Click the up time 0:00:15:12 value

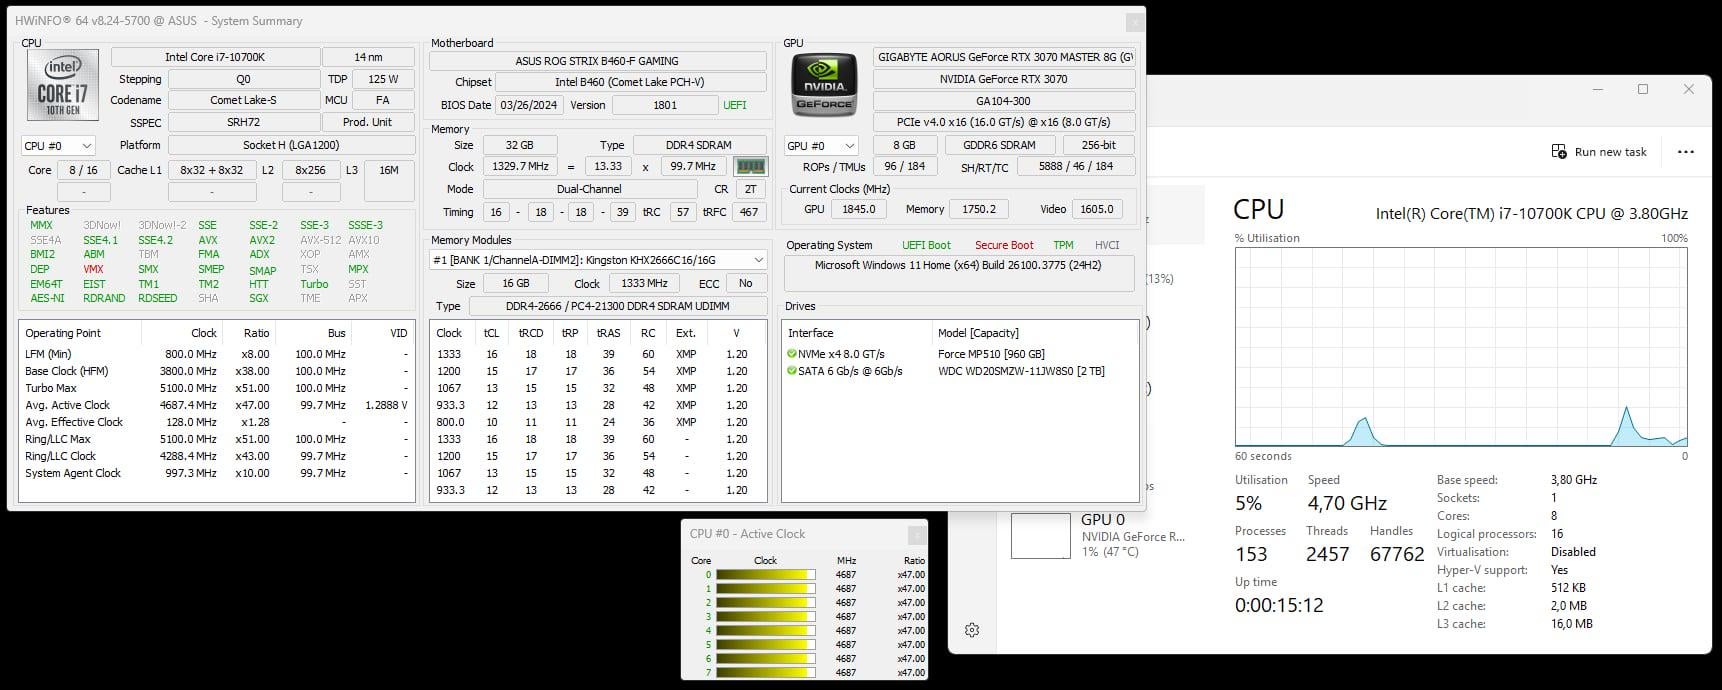(1279, 605)
